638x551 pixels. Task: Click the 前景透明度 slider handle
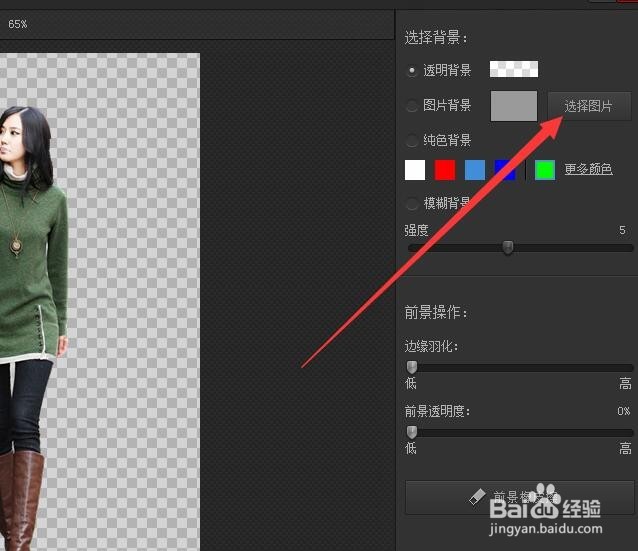tap(411, 432)
